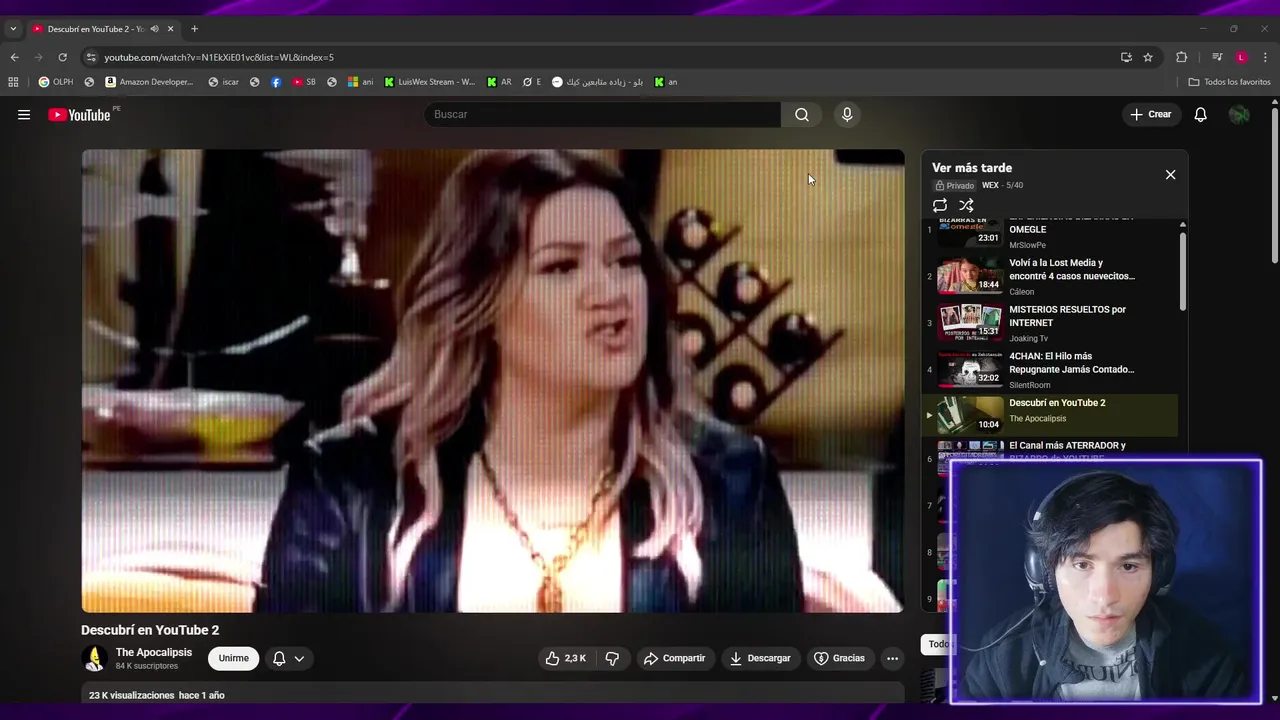The height and width of the screenshot is (720, 1280).
Task: Go to the YouTube home logo
Action: [79, 115]
